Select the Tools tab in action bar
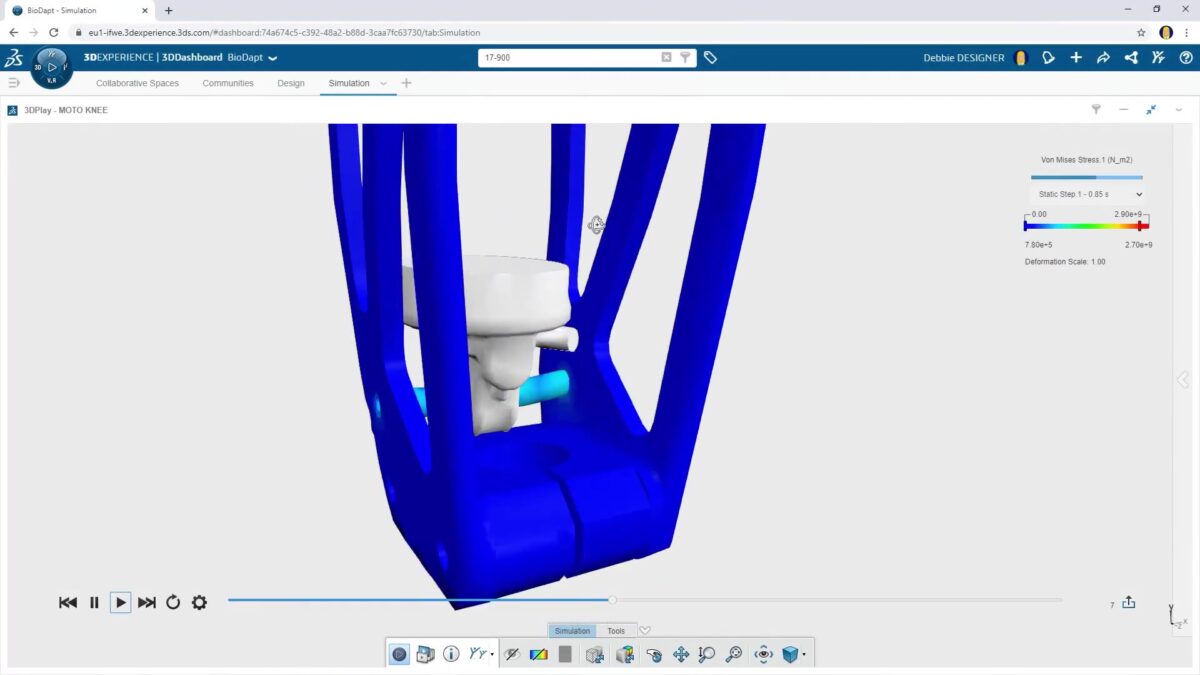Image resolution: width=1200 pixels, height=675 pixels. click(x=616, y=631)
